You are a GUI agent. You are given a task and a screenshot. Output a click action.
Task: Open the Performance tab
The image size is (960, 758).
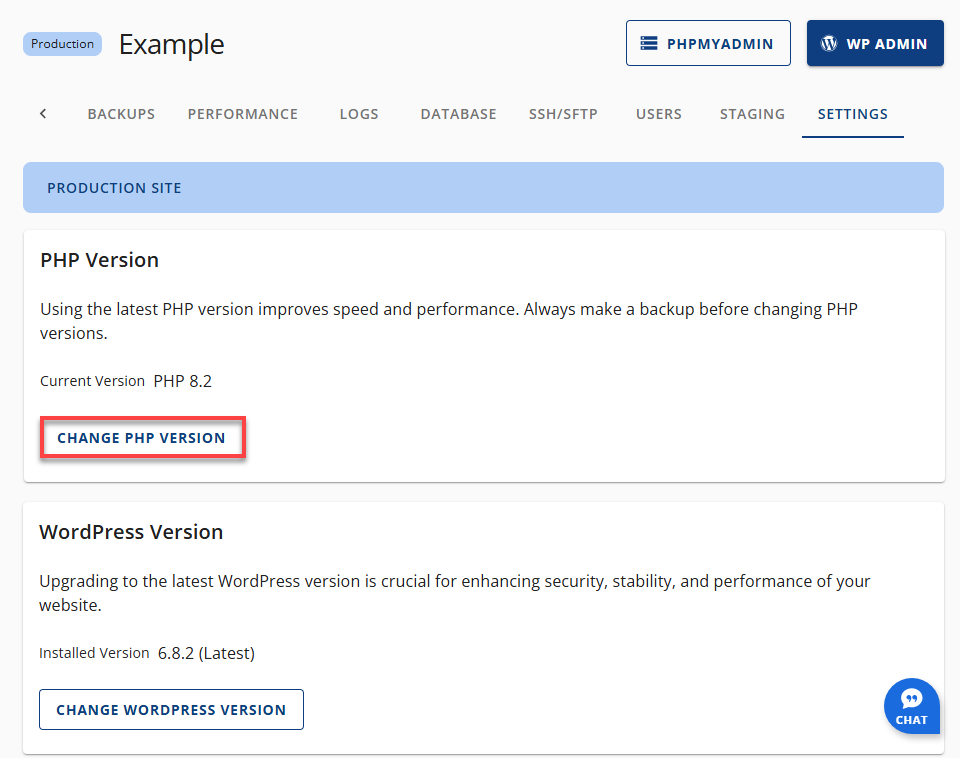(x=242, y=113)
